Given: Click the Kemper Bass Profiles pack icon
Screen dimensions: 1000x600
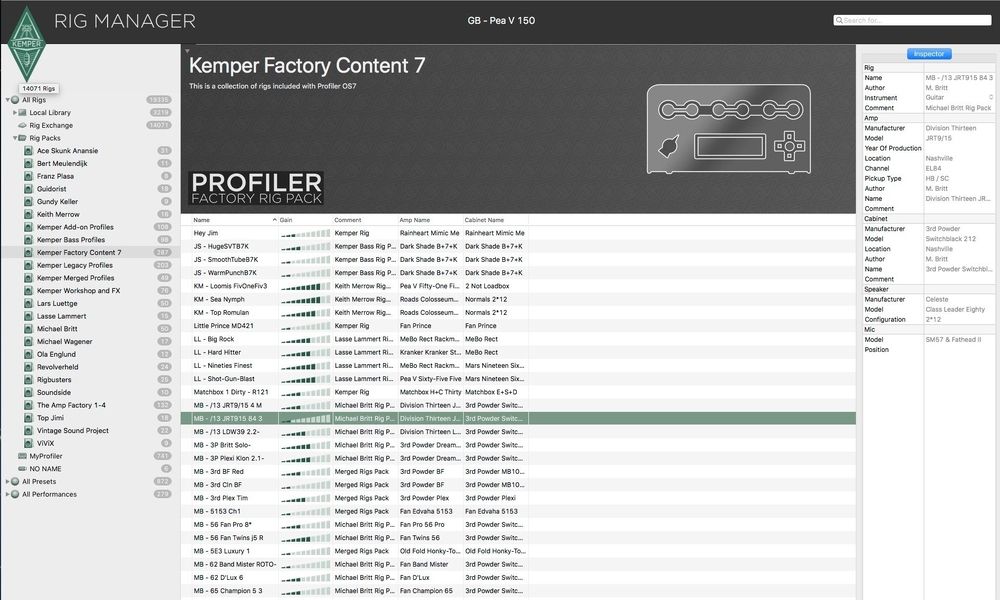Looking at the screenshot, I should pyautogui.click(x=28, y=240).
